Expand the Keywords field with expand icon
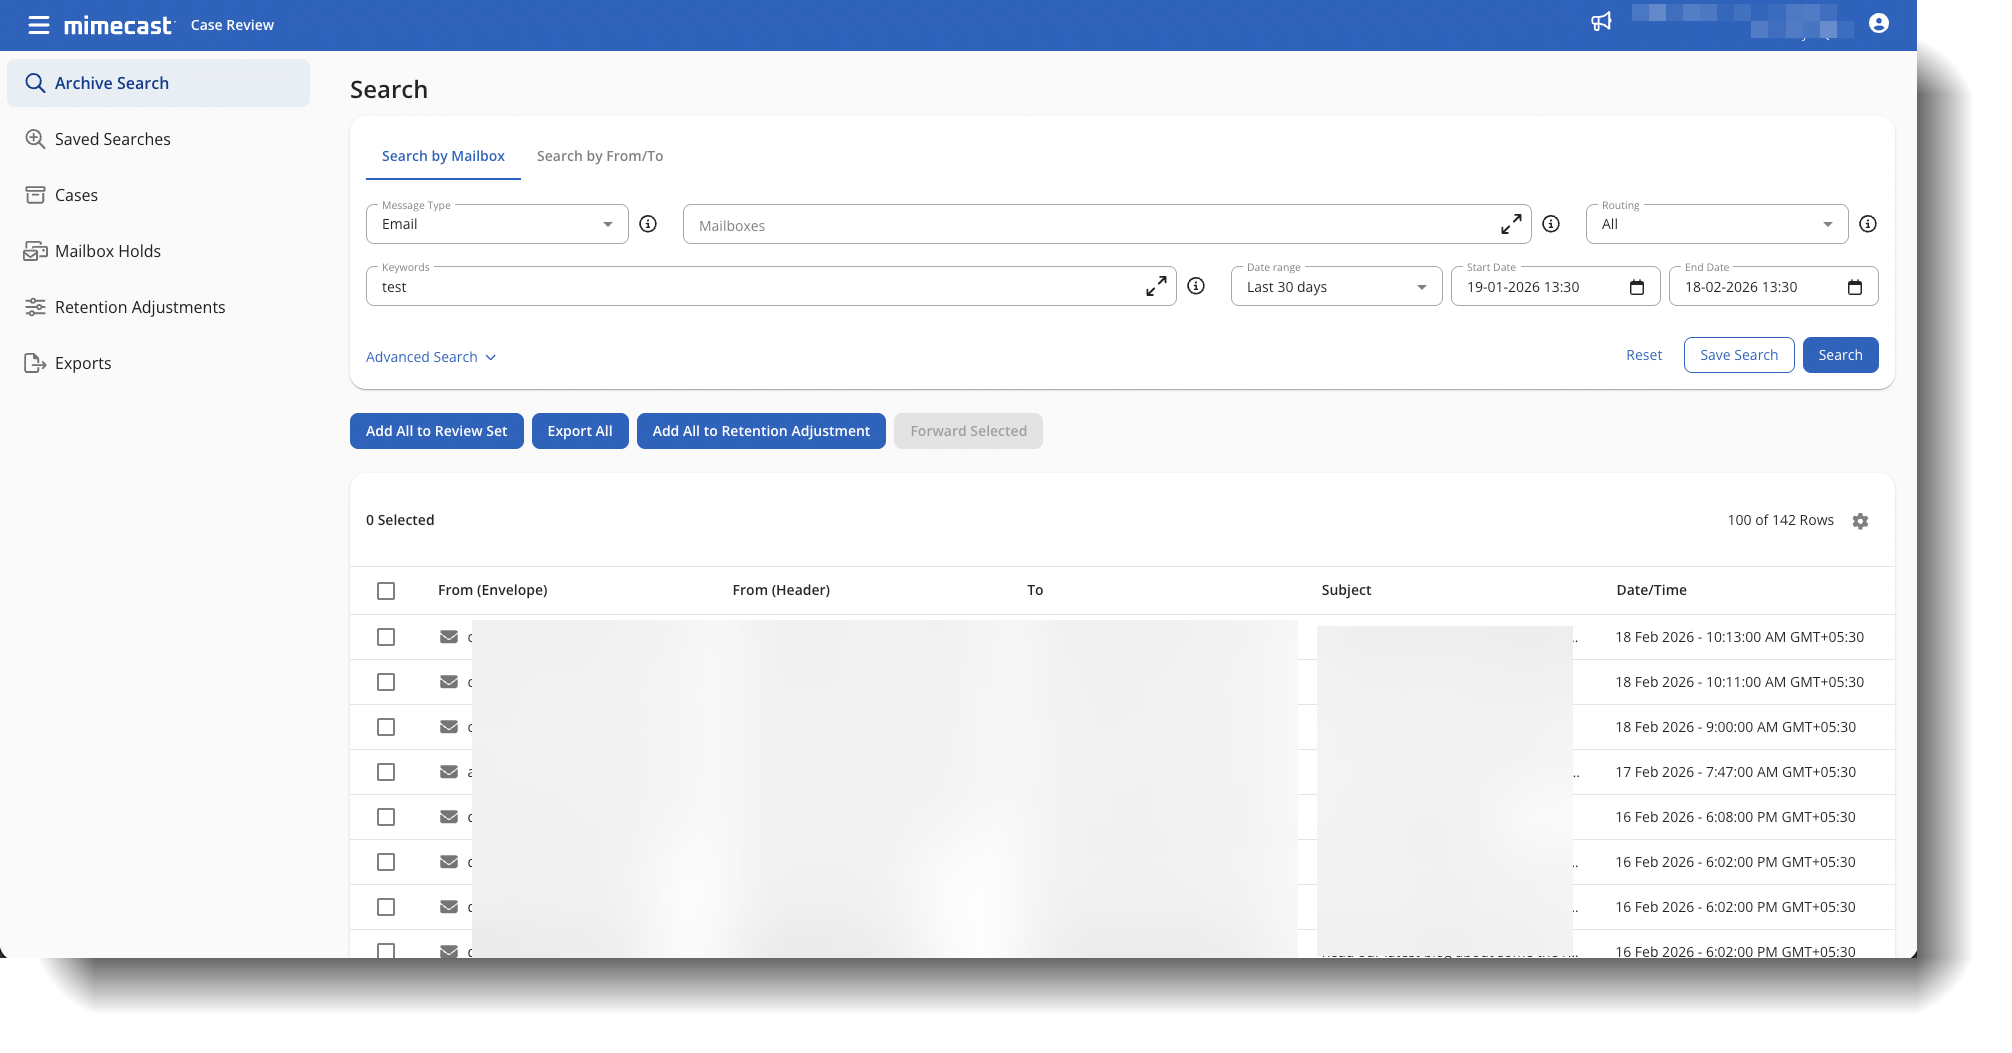This screenshot has height=1053, width=2012. 1156,287
